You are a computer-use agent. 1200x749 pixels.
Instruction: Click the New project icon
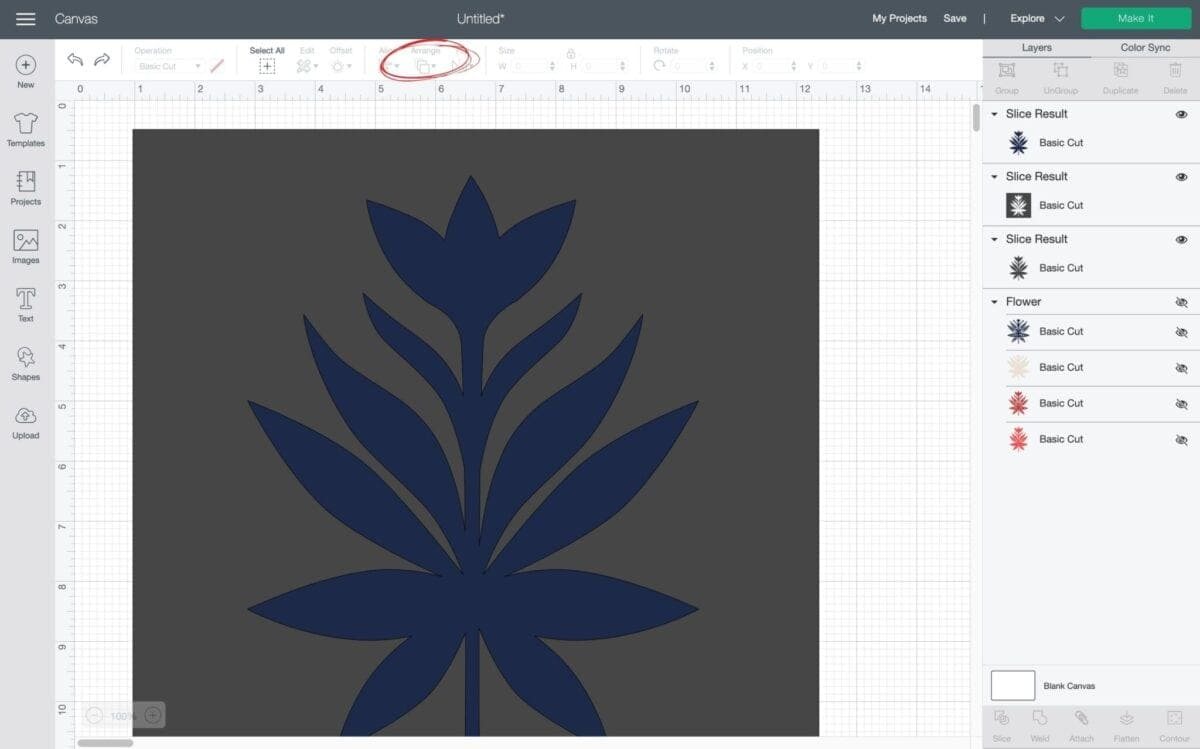coord(26,65)
